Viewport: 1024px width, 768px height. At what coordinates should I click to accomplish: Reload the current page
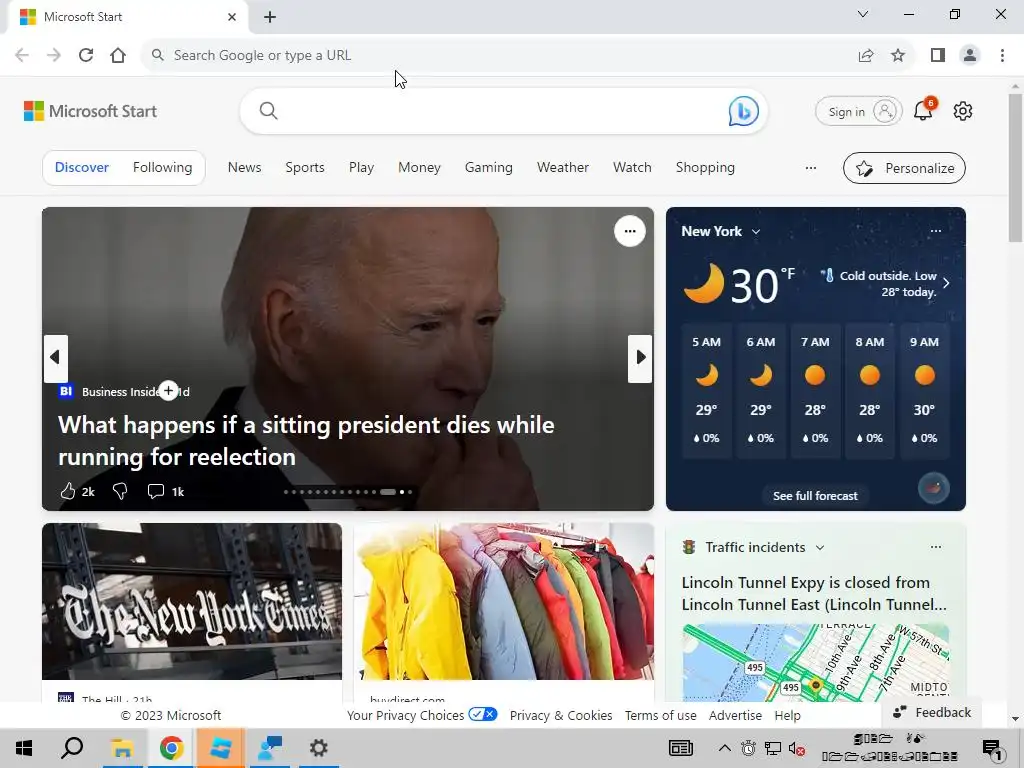(86, 56)
